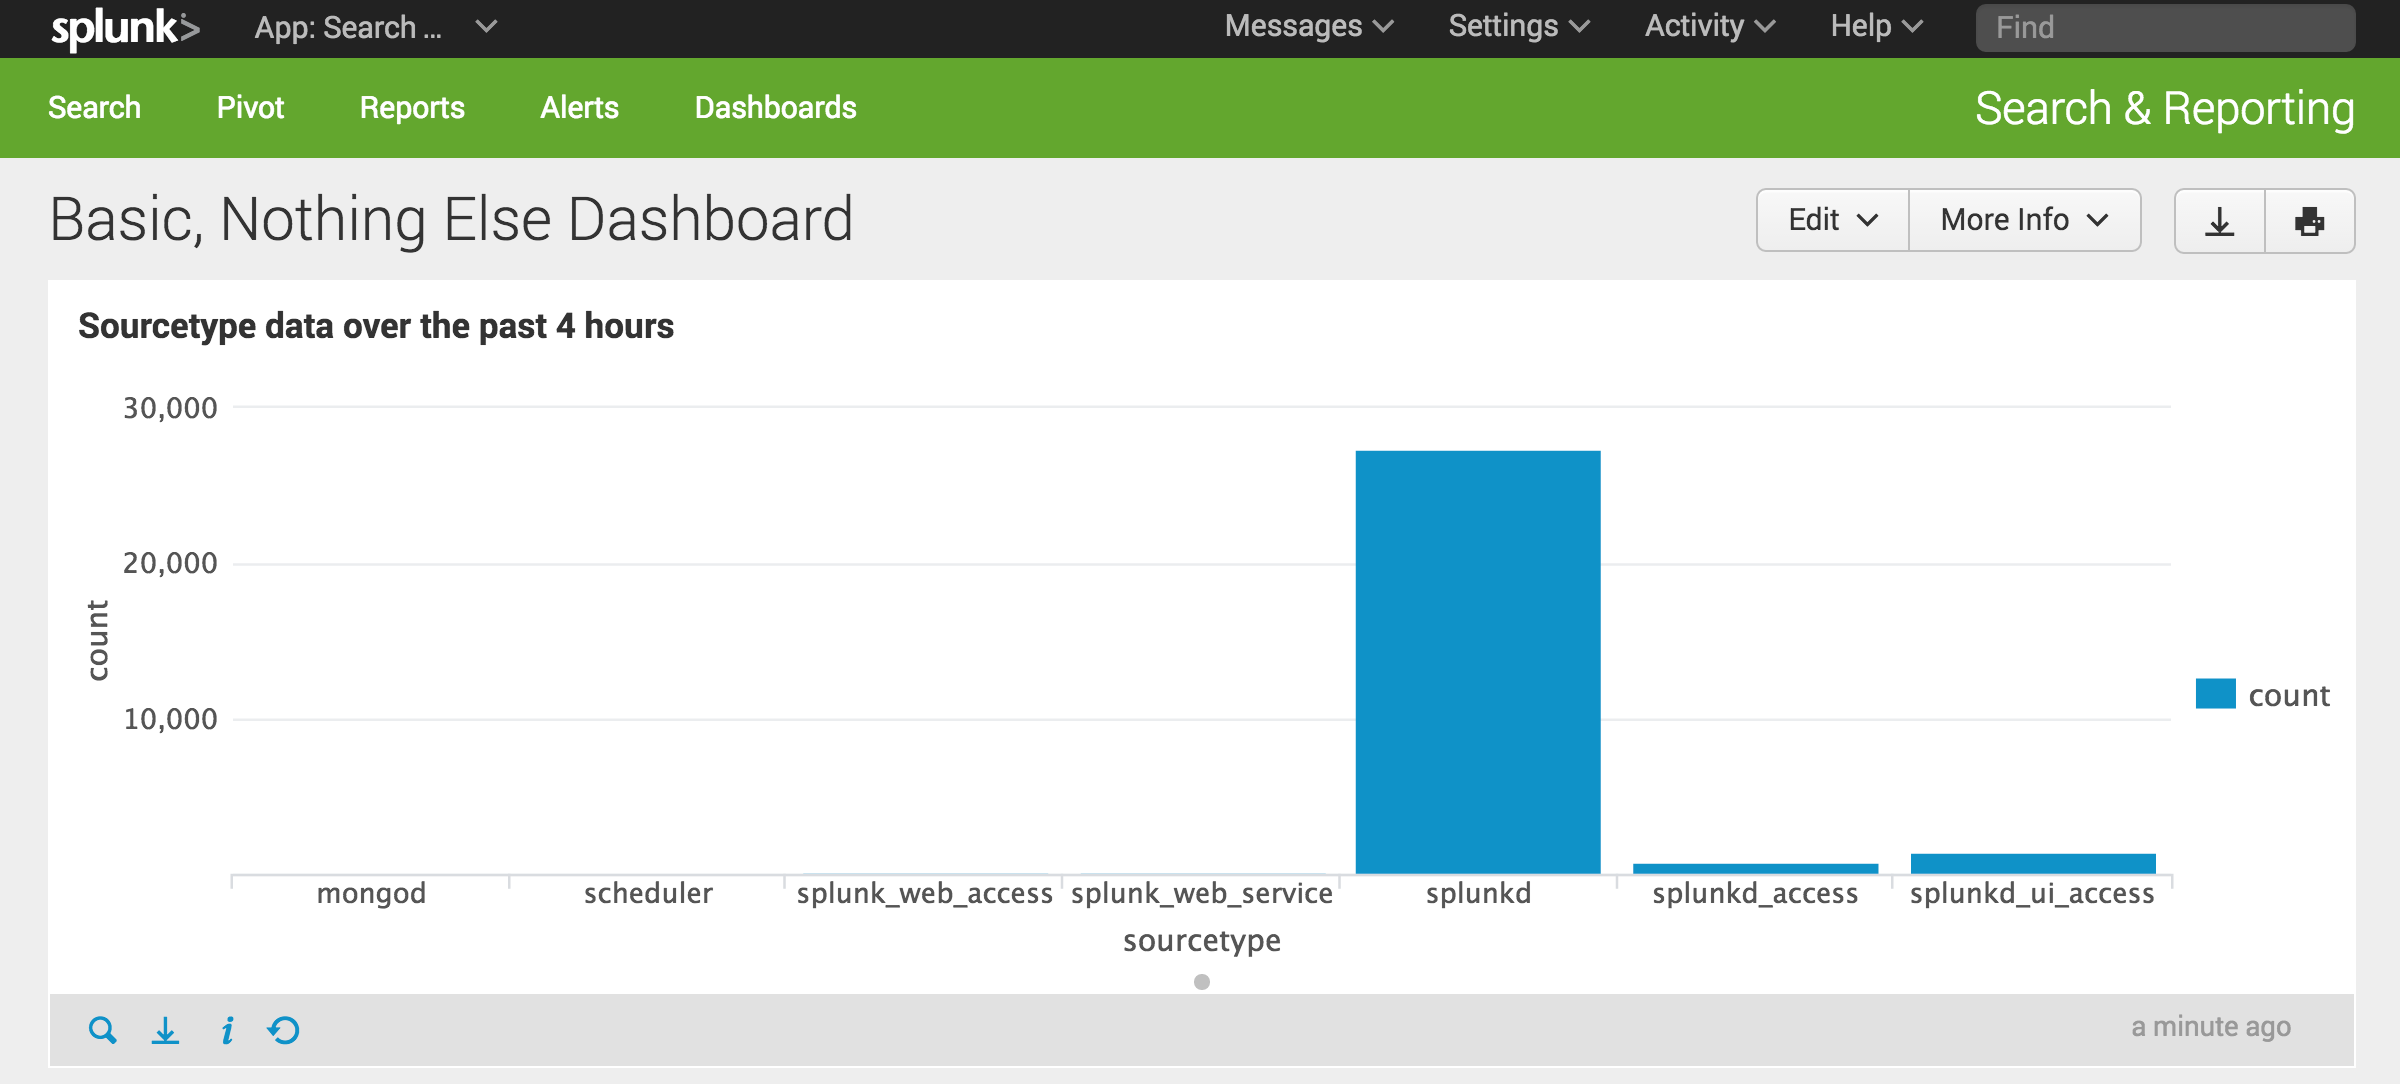Open the Pivot tab

pyautogui.click(x=250, y=107)
